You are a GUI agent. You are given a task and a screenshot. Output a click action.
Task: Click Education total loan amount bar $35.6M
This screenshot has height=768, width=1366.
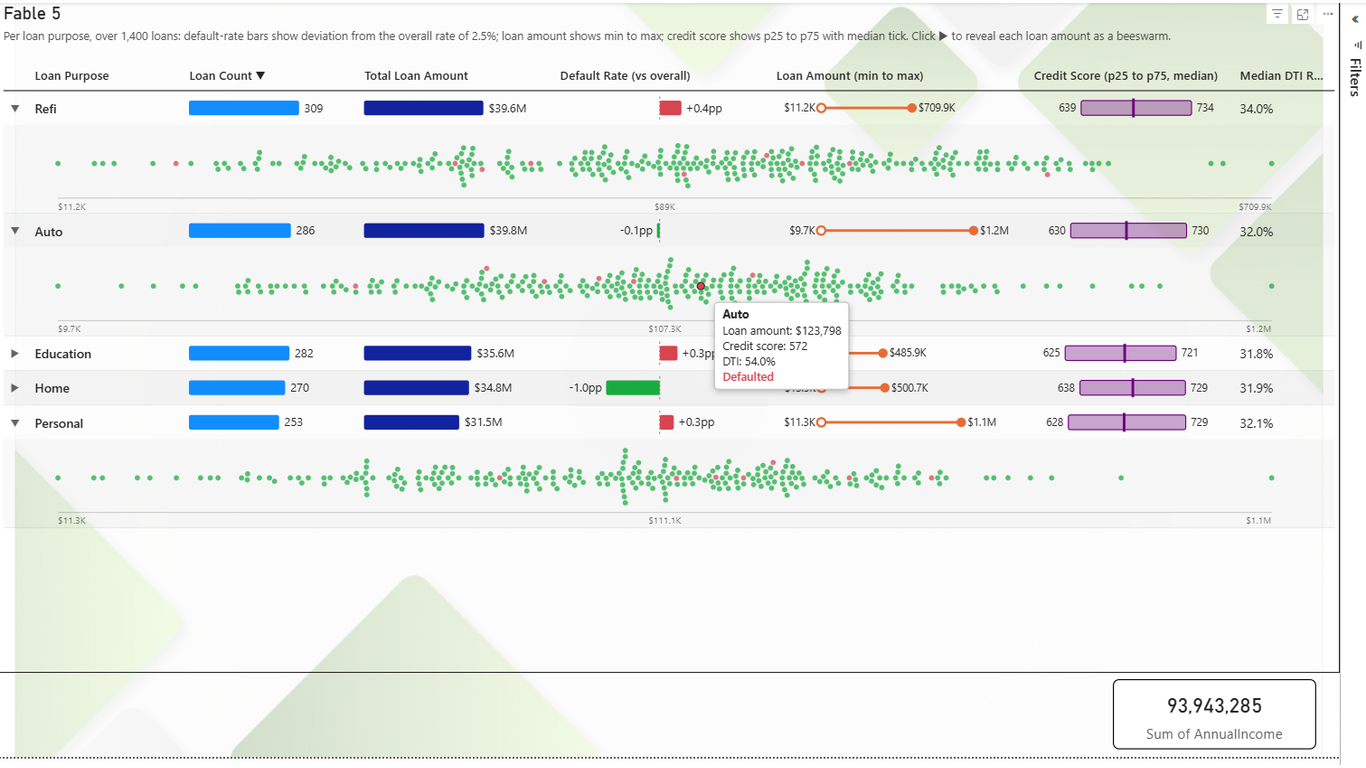pyautogui.click(x=418, y=353)
